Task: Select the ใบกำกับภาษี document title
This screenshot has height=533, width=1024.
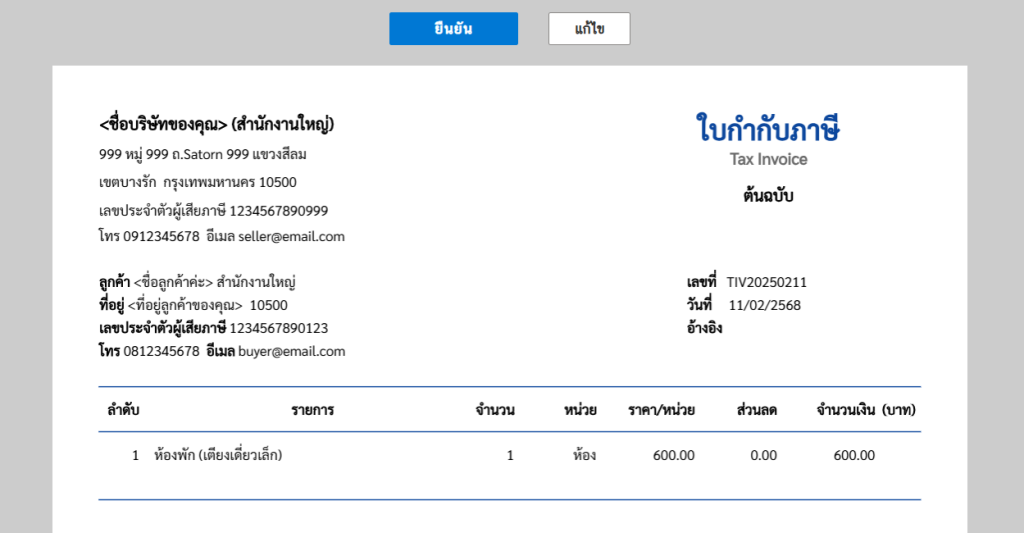Action: pyautogui.click(x=768, y=127)
